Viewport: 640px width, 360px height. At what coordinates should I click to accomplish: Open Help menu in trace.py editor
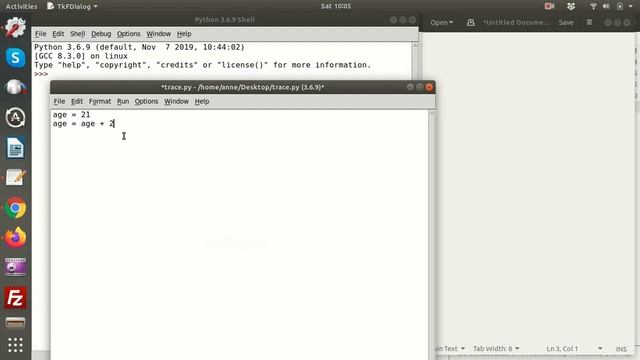[x=202, y=101]
